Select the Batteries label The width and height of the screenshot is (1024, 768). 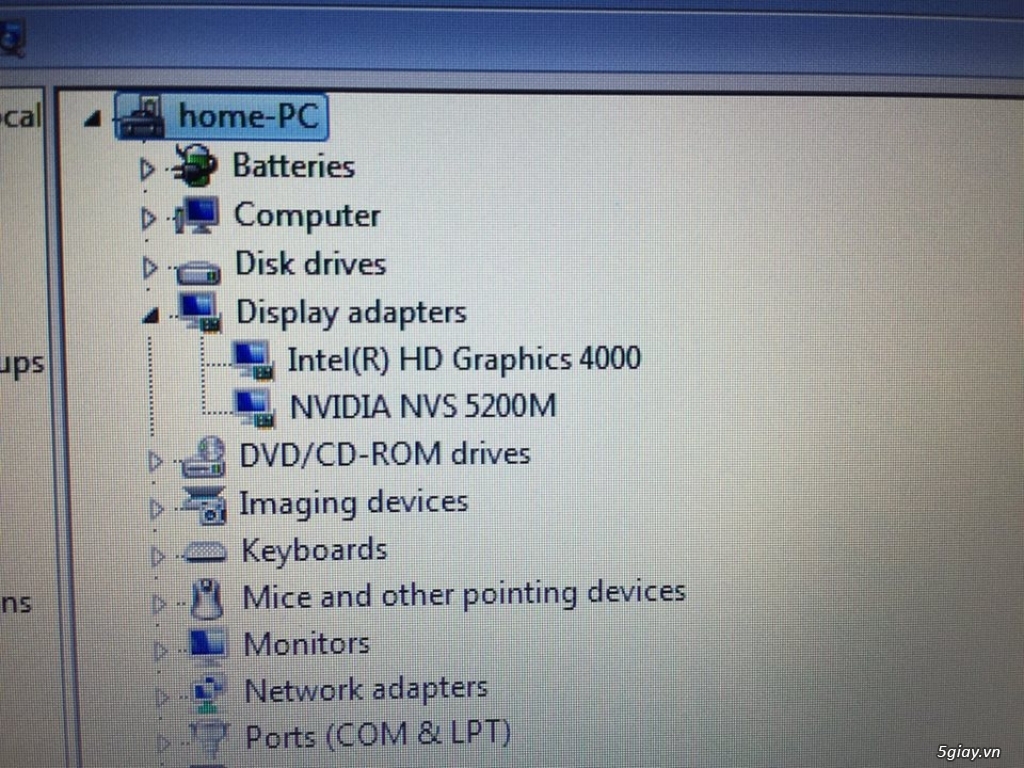294,166
